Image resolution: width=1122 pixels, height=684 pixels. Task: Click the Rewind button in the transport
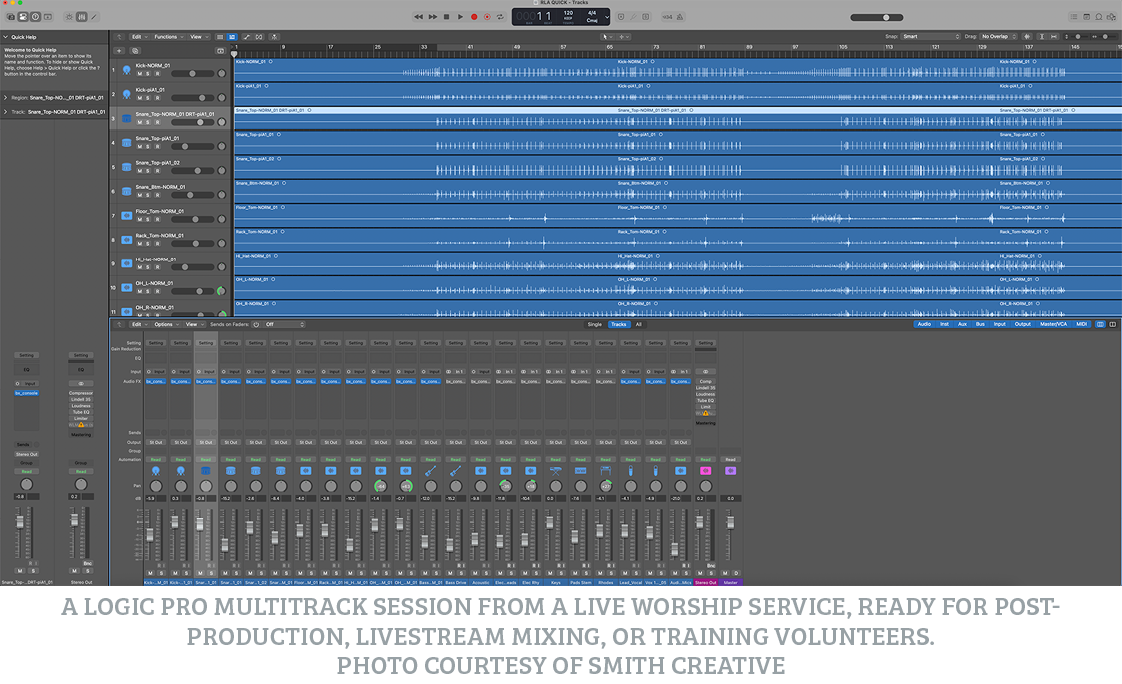pyautogui.click(x=419, y=17)
